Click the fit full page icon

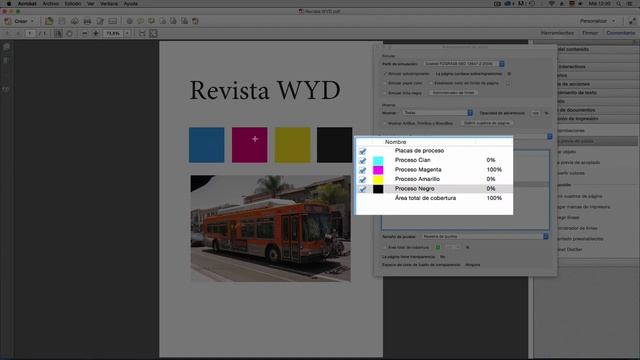153,33
